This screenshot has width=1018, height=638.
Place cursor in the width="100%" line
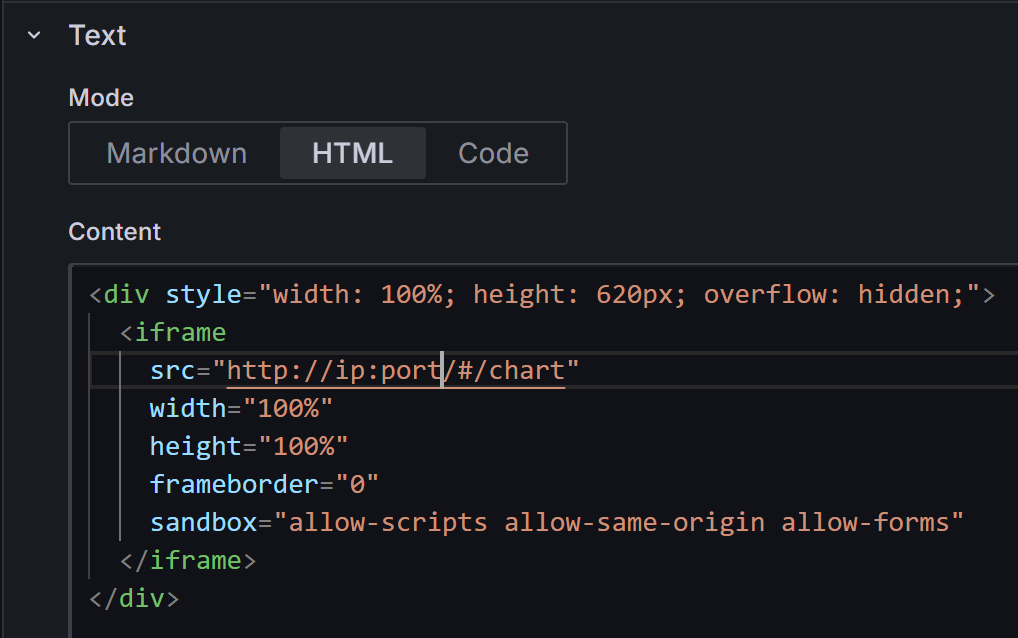tap(240, 409)
